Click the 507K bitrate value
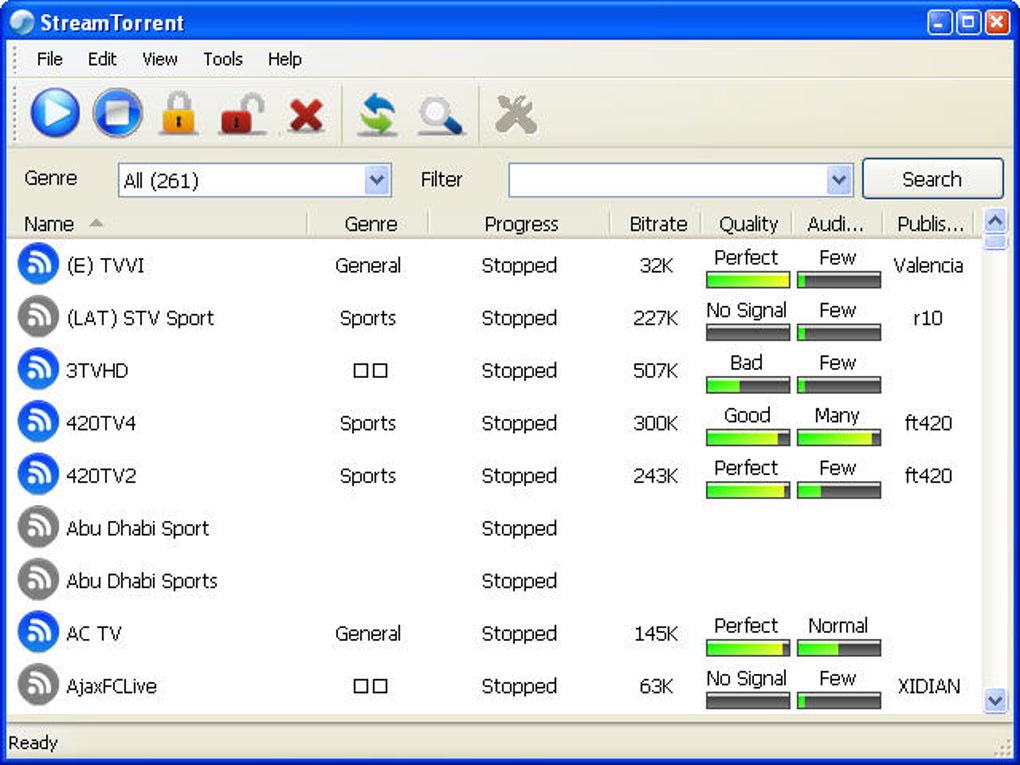Screen dimensions: 1020x765 pos(656,371)
